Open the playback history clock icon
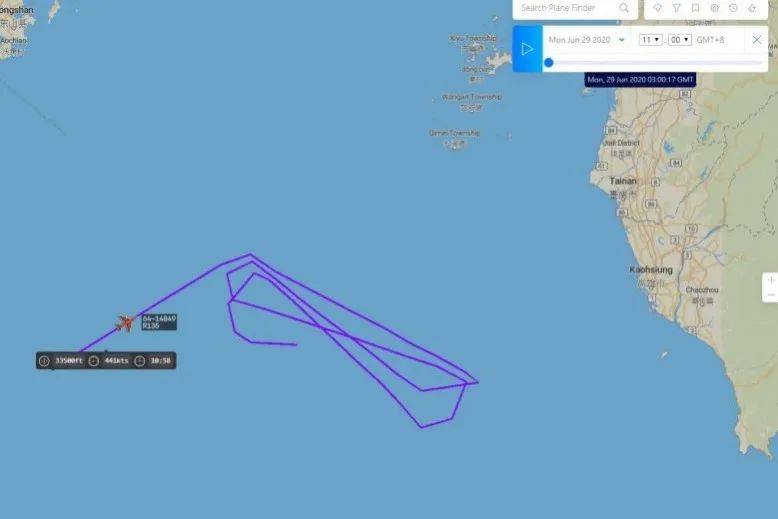 tap(733, 8)
